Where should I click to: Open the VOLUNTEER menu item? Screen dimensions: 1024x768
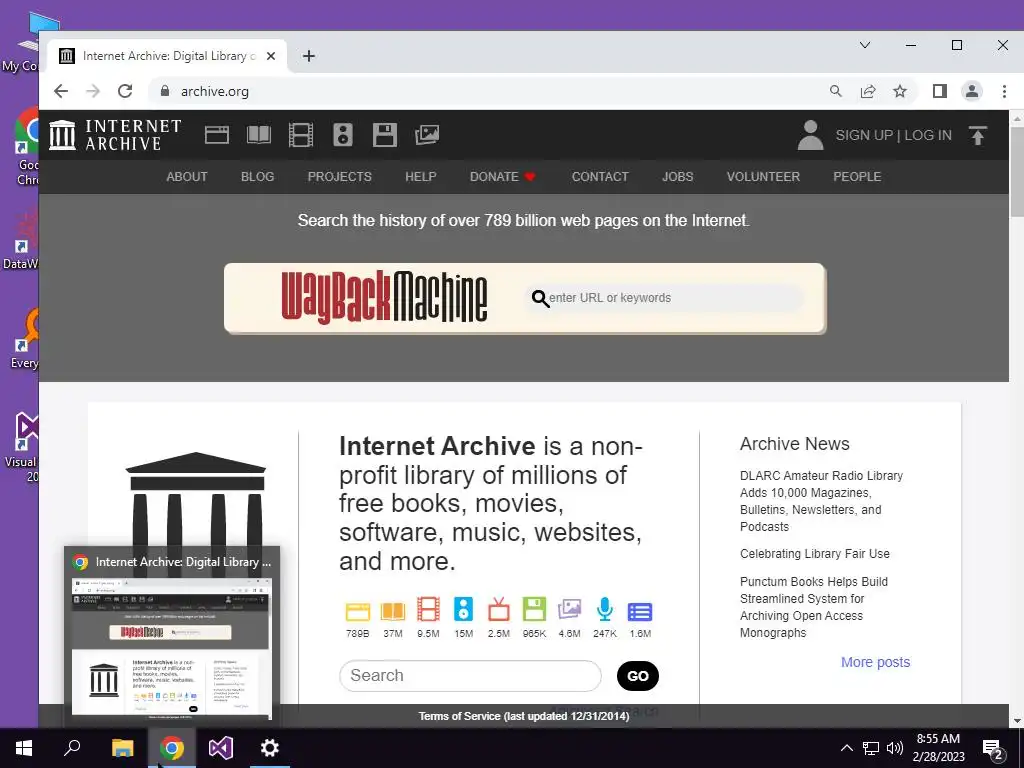pos(763,176)
